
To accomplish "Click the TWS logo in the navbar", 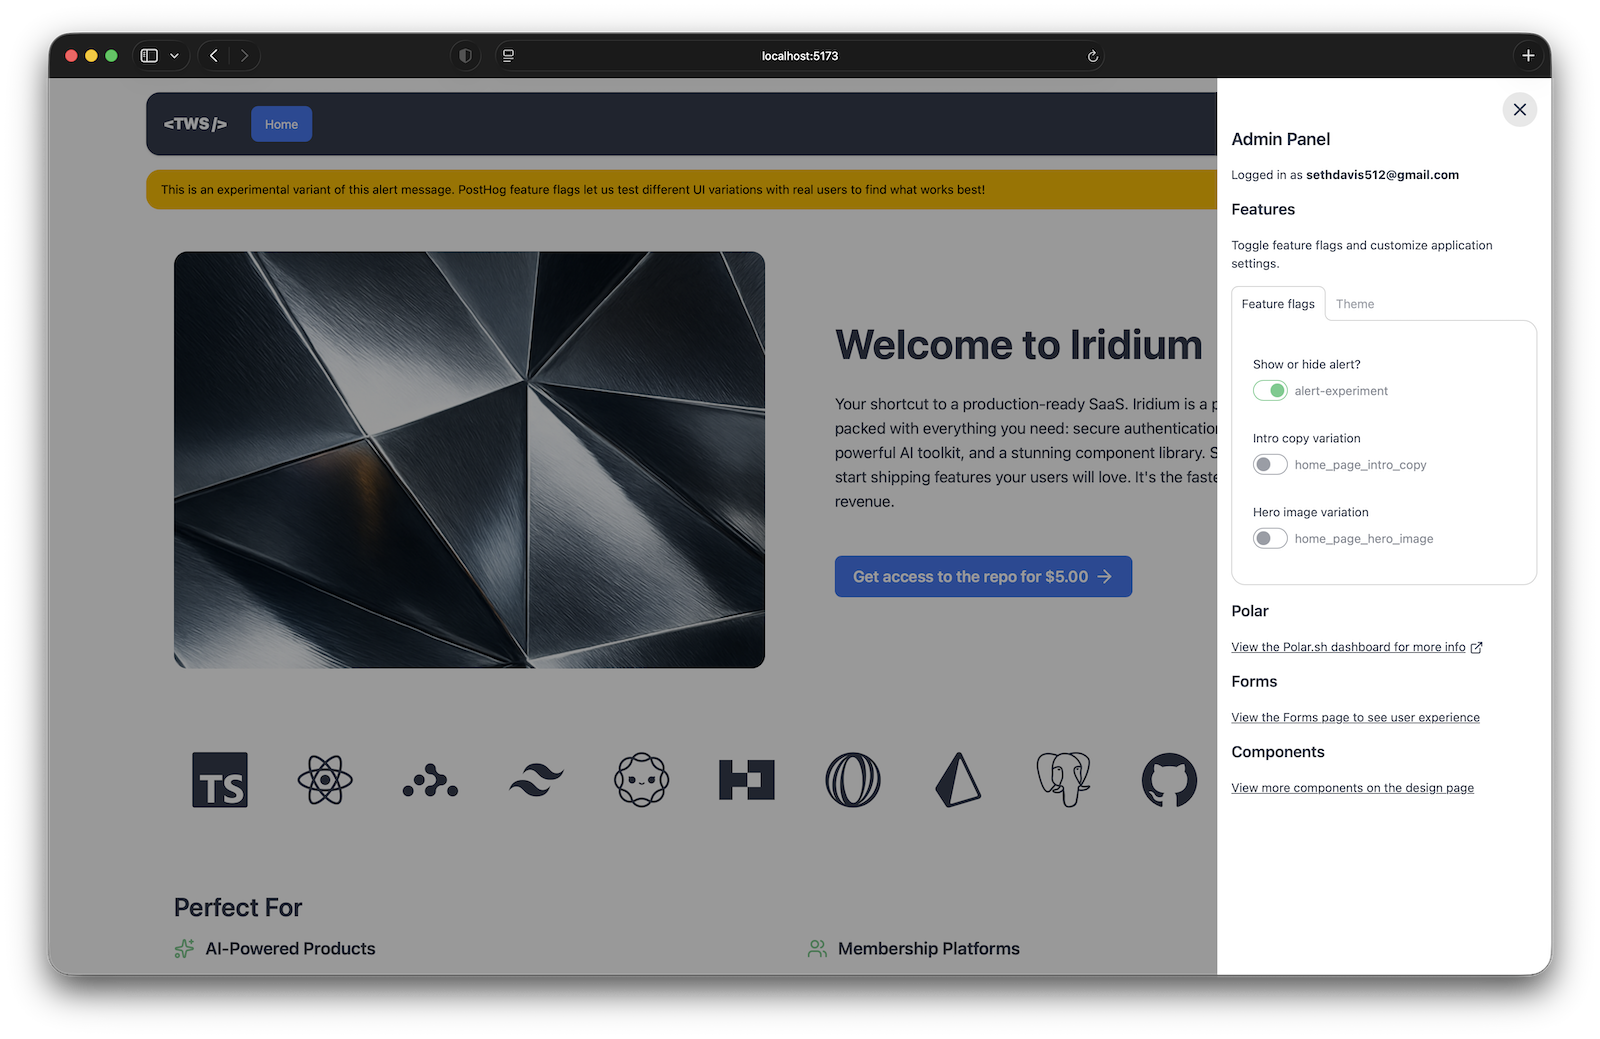I will pos(194,123).
